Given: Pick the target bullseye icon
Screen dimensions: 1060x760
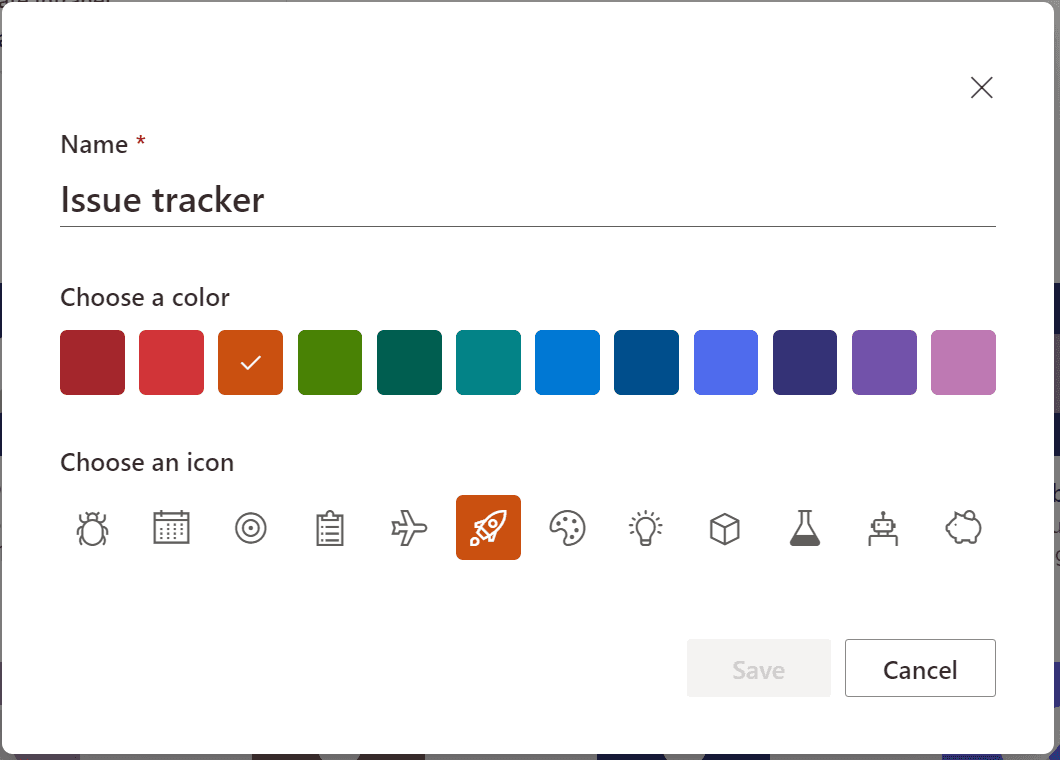Looking at the screenshot, I should click(x=251, y=527).
